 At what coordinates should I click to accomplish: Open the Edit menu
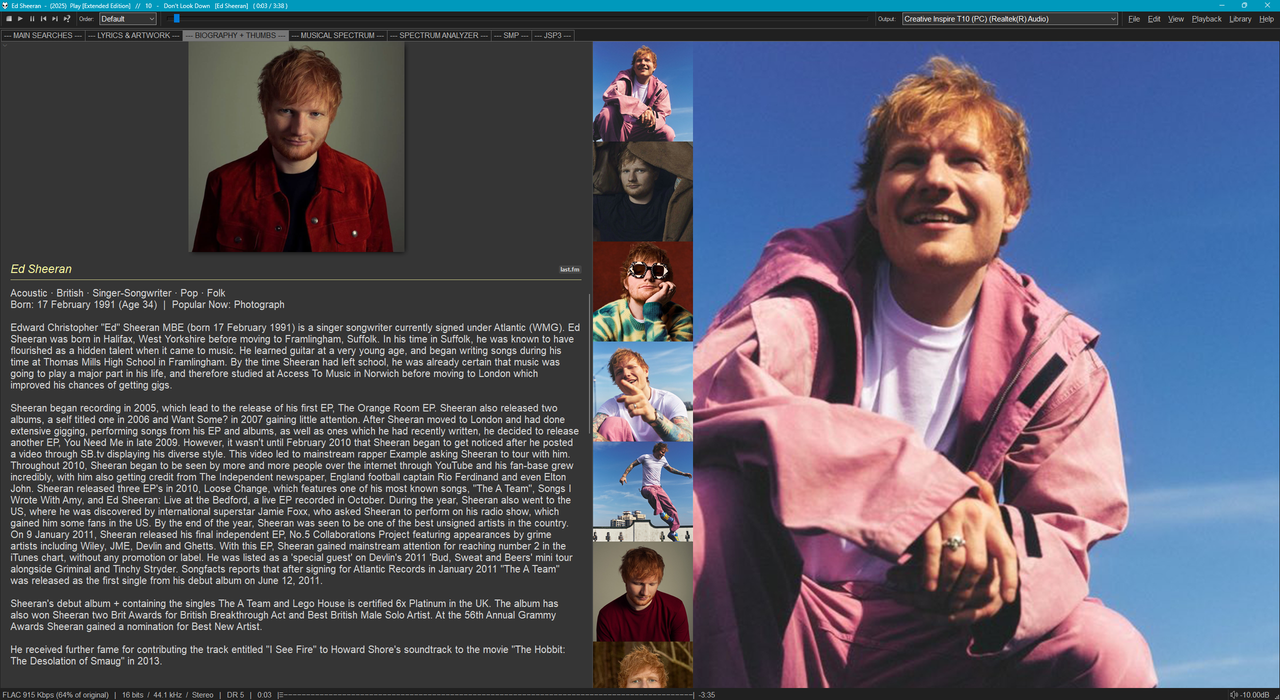tap(1154, 19)
